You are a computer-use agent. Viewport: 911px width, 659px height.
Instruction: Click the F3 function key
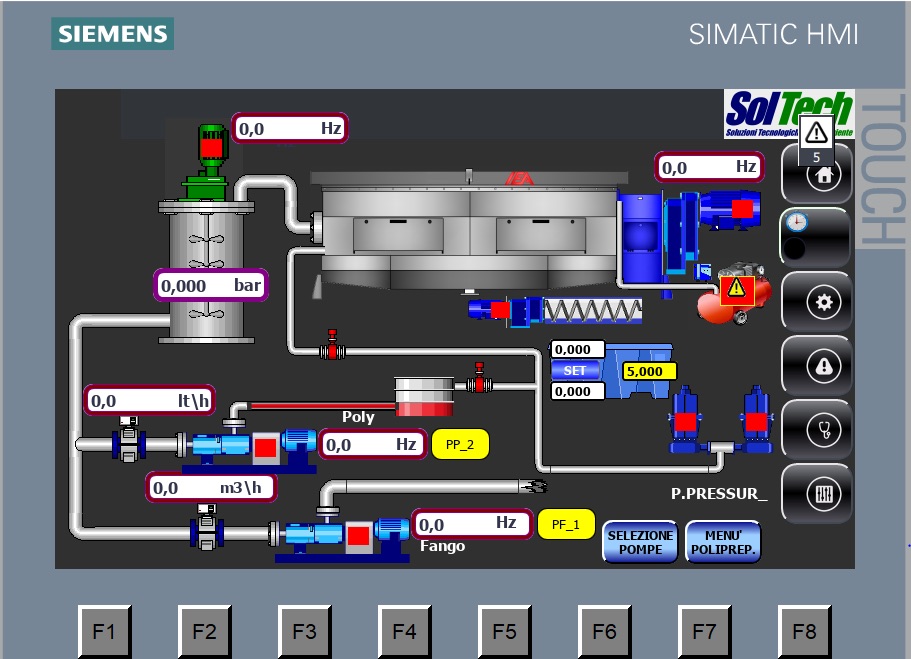tap(304, 632)
